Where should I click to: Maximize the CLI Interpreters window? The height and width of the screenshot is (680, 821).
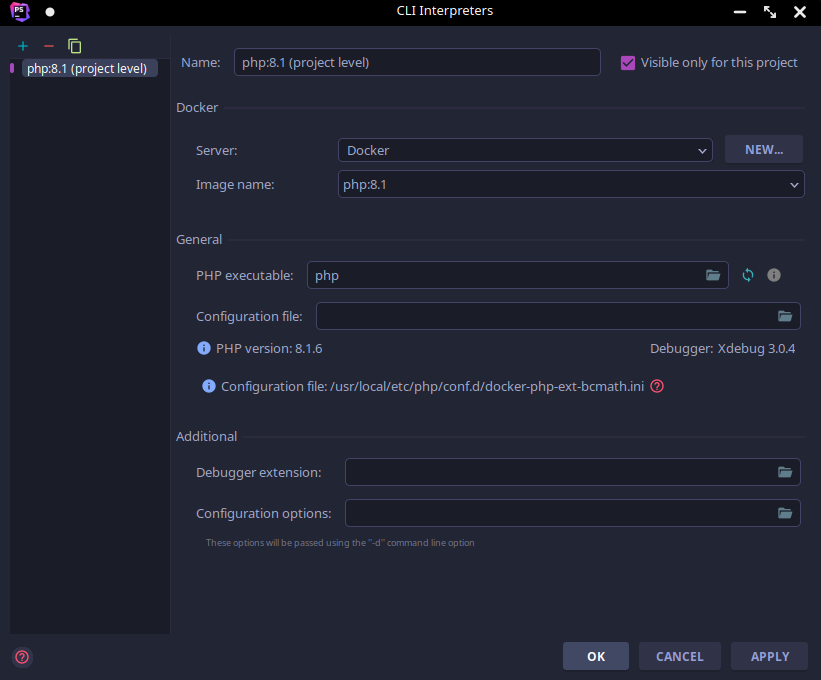pos(770,12)
